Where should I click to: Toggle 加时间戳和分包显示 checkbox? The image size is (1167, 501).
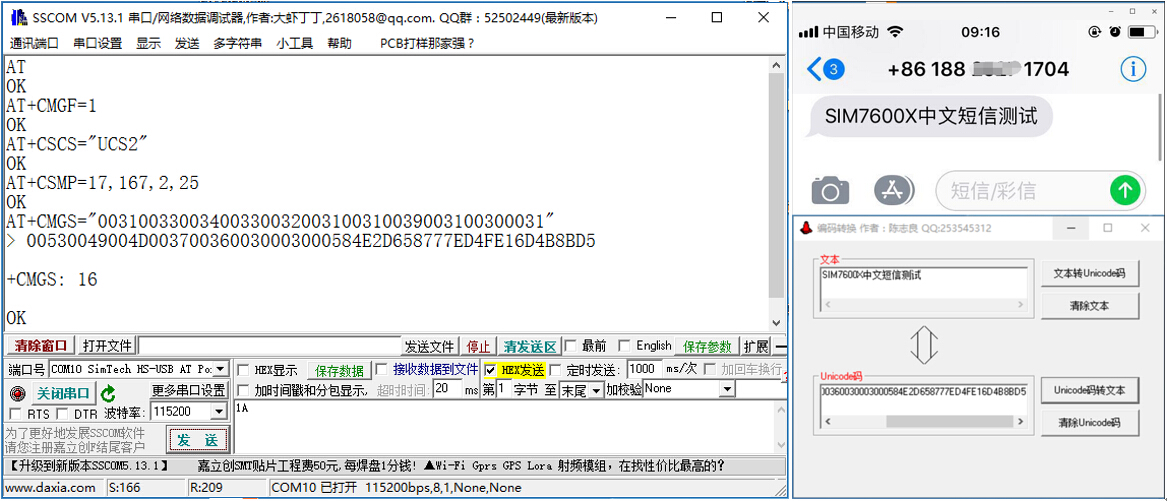click(x=243, y=389)
